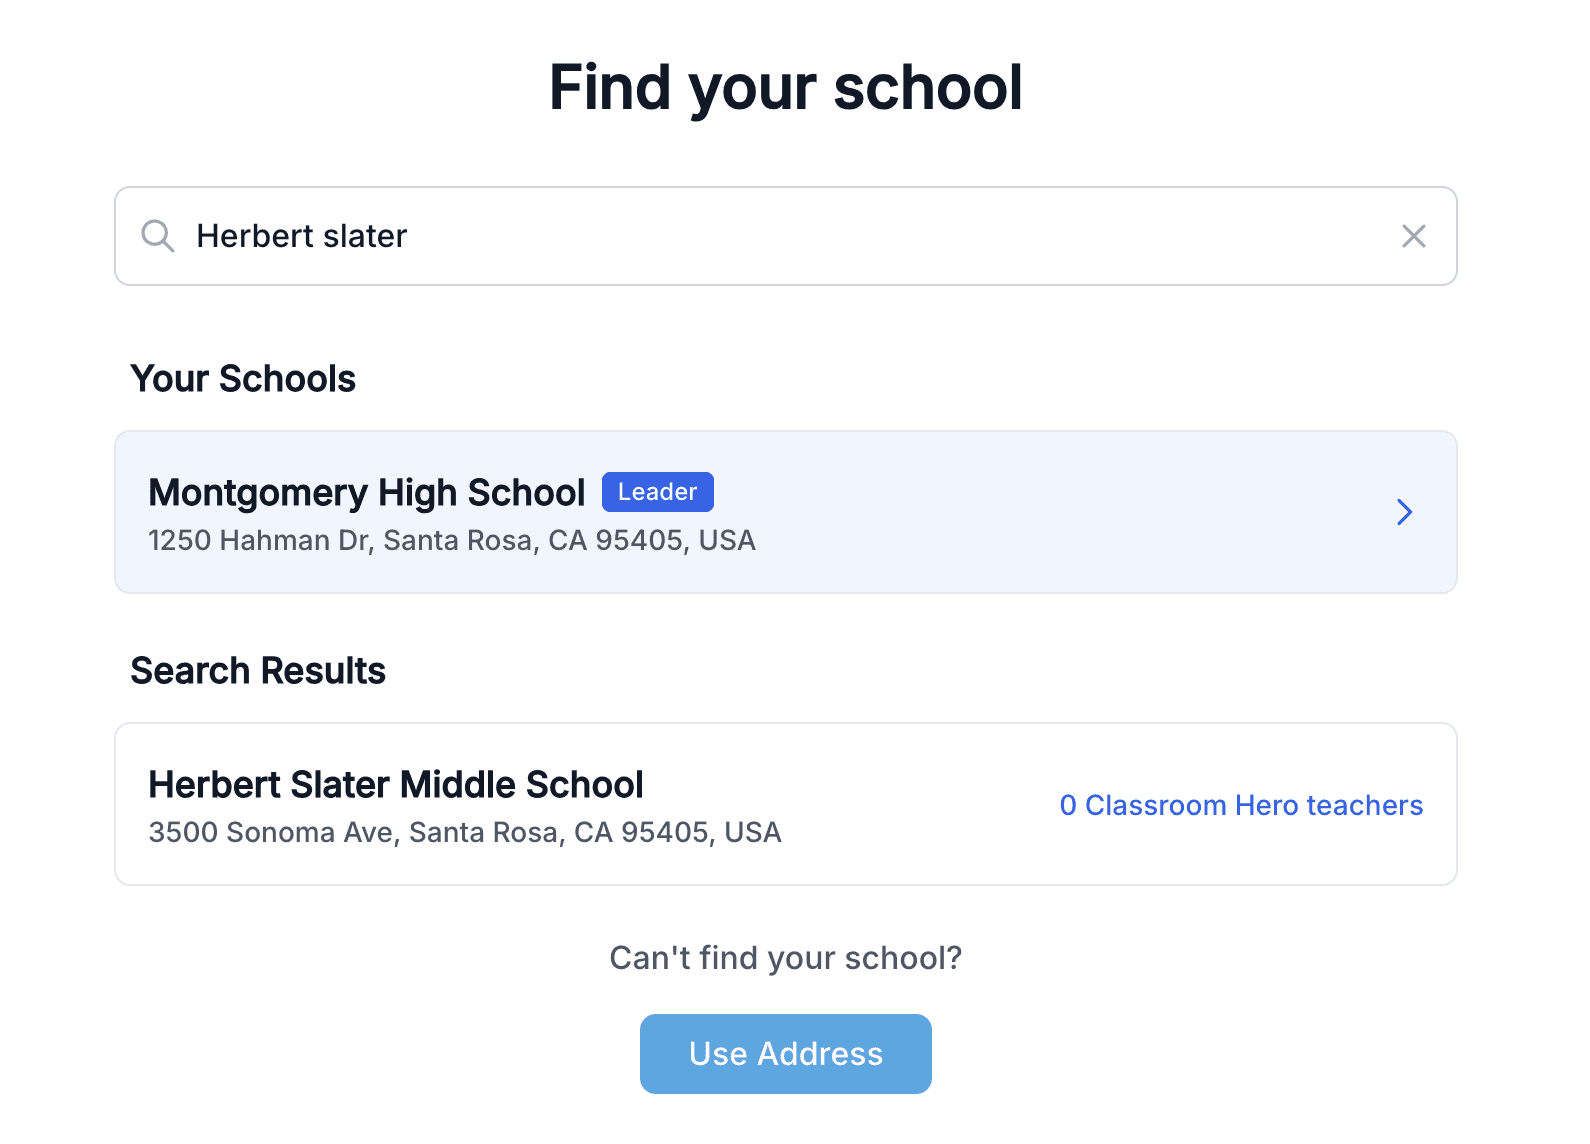This screenshot has height=1144, width=1590.
Task: Open Montgomery High School via chevron arrow
Action: (1404, 512)
